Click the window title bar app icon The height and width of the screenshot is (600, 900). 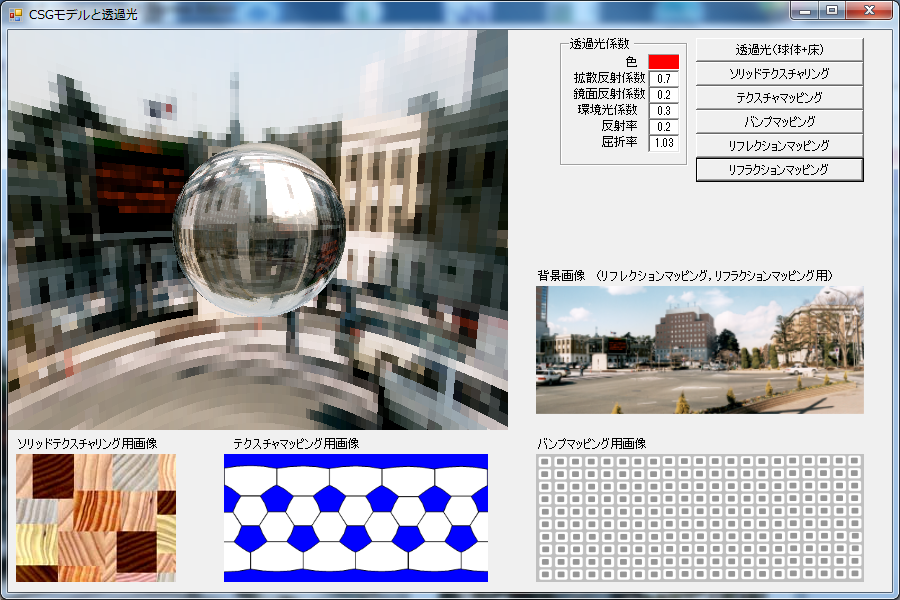click(x=15, y=14)
